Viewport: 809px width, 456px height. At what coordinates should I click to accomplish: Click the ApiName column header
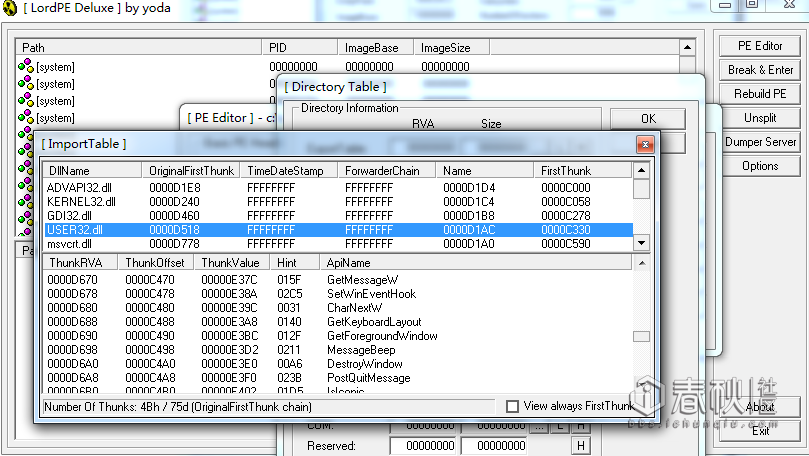(x=475, y=263)
